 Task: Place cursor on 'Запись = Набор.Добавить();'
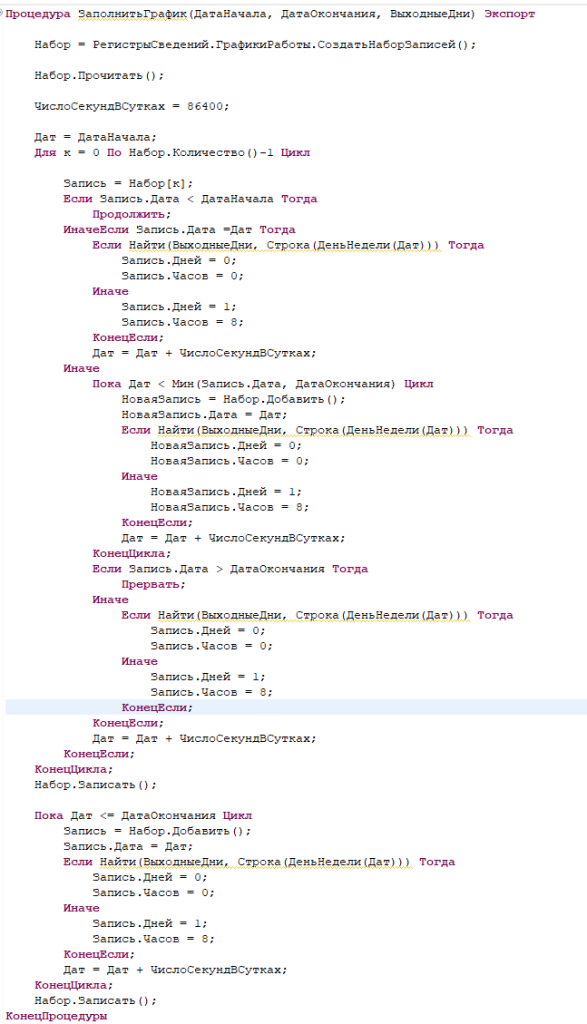coord(157,831)
